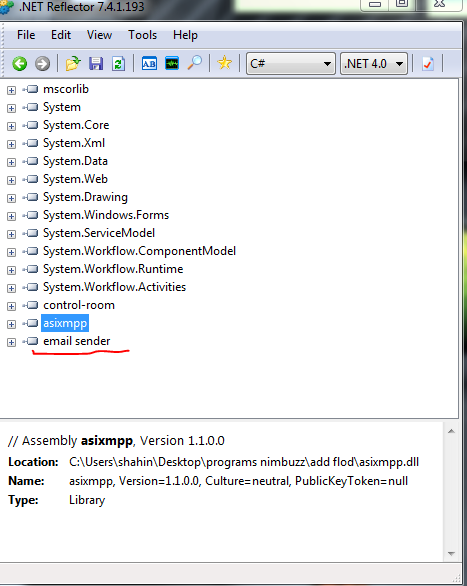Open Search with the magnifier icon

[195, 63]
